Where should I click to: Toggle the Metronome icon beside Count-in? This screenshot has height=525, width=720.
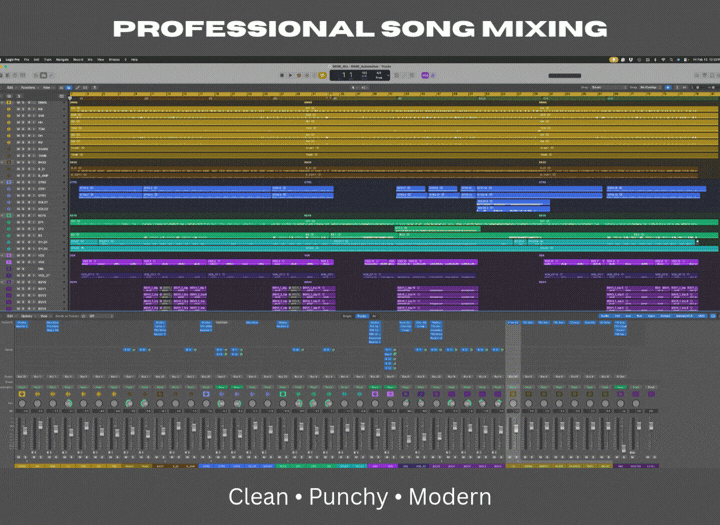click(x=433, y=75)
